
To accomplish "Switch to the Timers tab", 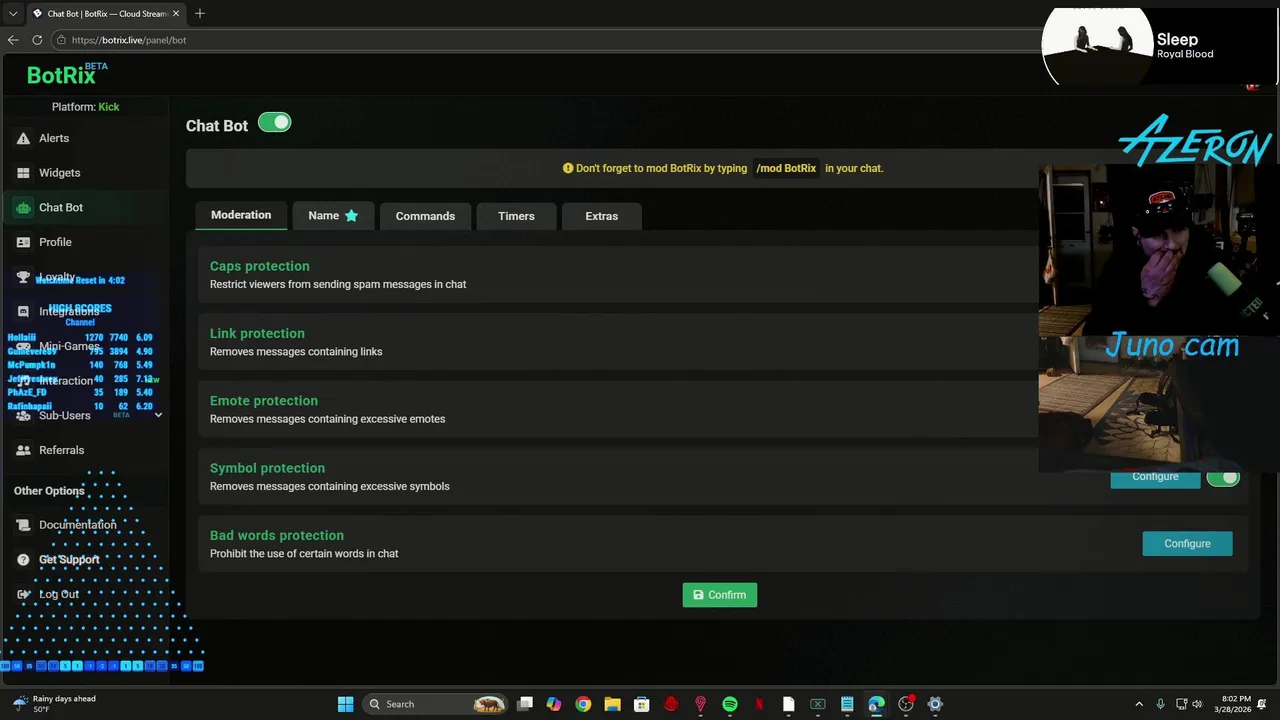I will [x=516, y=216].
